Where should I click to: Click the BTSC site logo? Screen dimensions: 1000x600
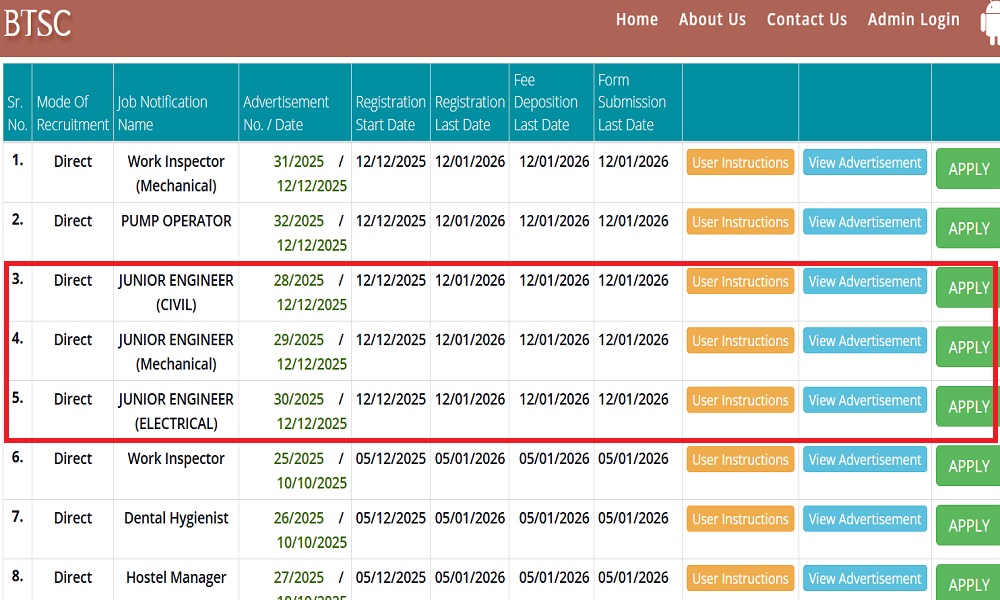coord(38,22)
